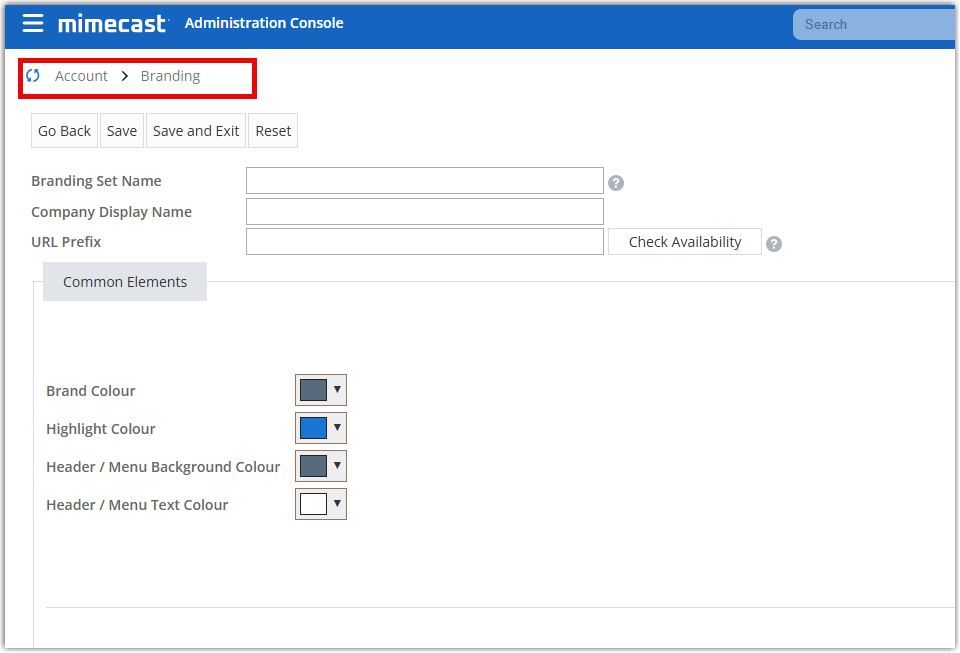
Task: Go to Account in the breadcrumb
Action: tap(81, 76)
